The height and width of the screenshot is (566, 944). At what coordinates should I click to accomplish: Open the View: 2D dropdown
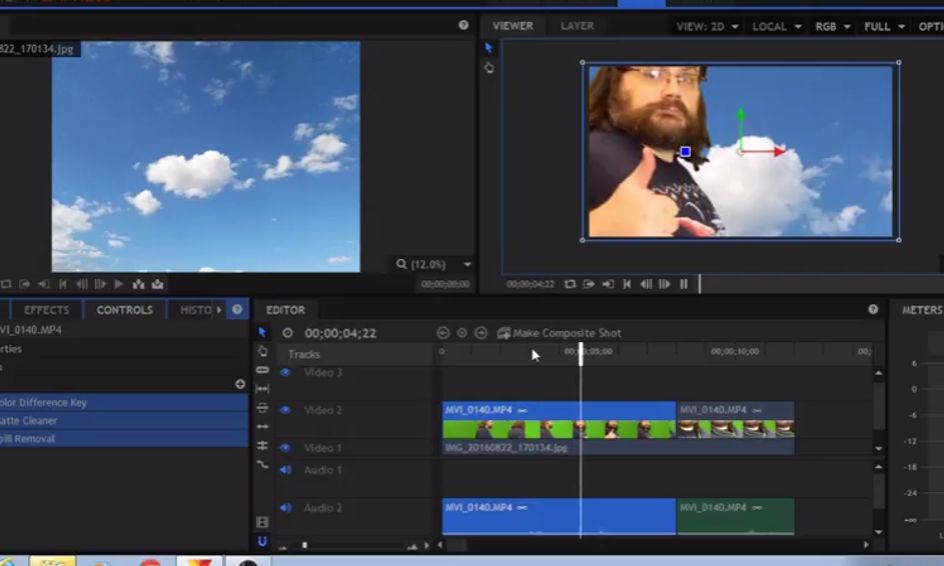[707, 26]
